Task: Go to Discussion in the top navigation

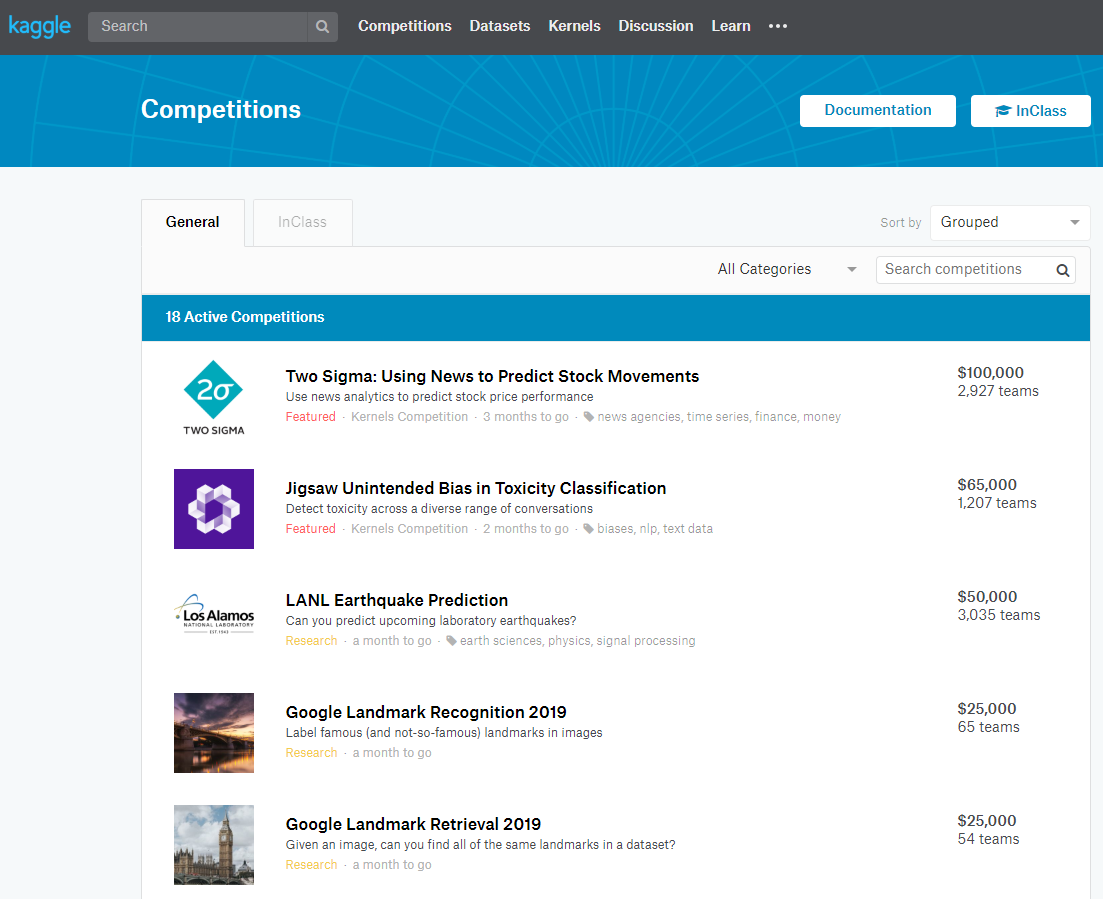Action: [x=656, y=26]
